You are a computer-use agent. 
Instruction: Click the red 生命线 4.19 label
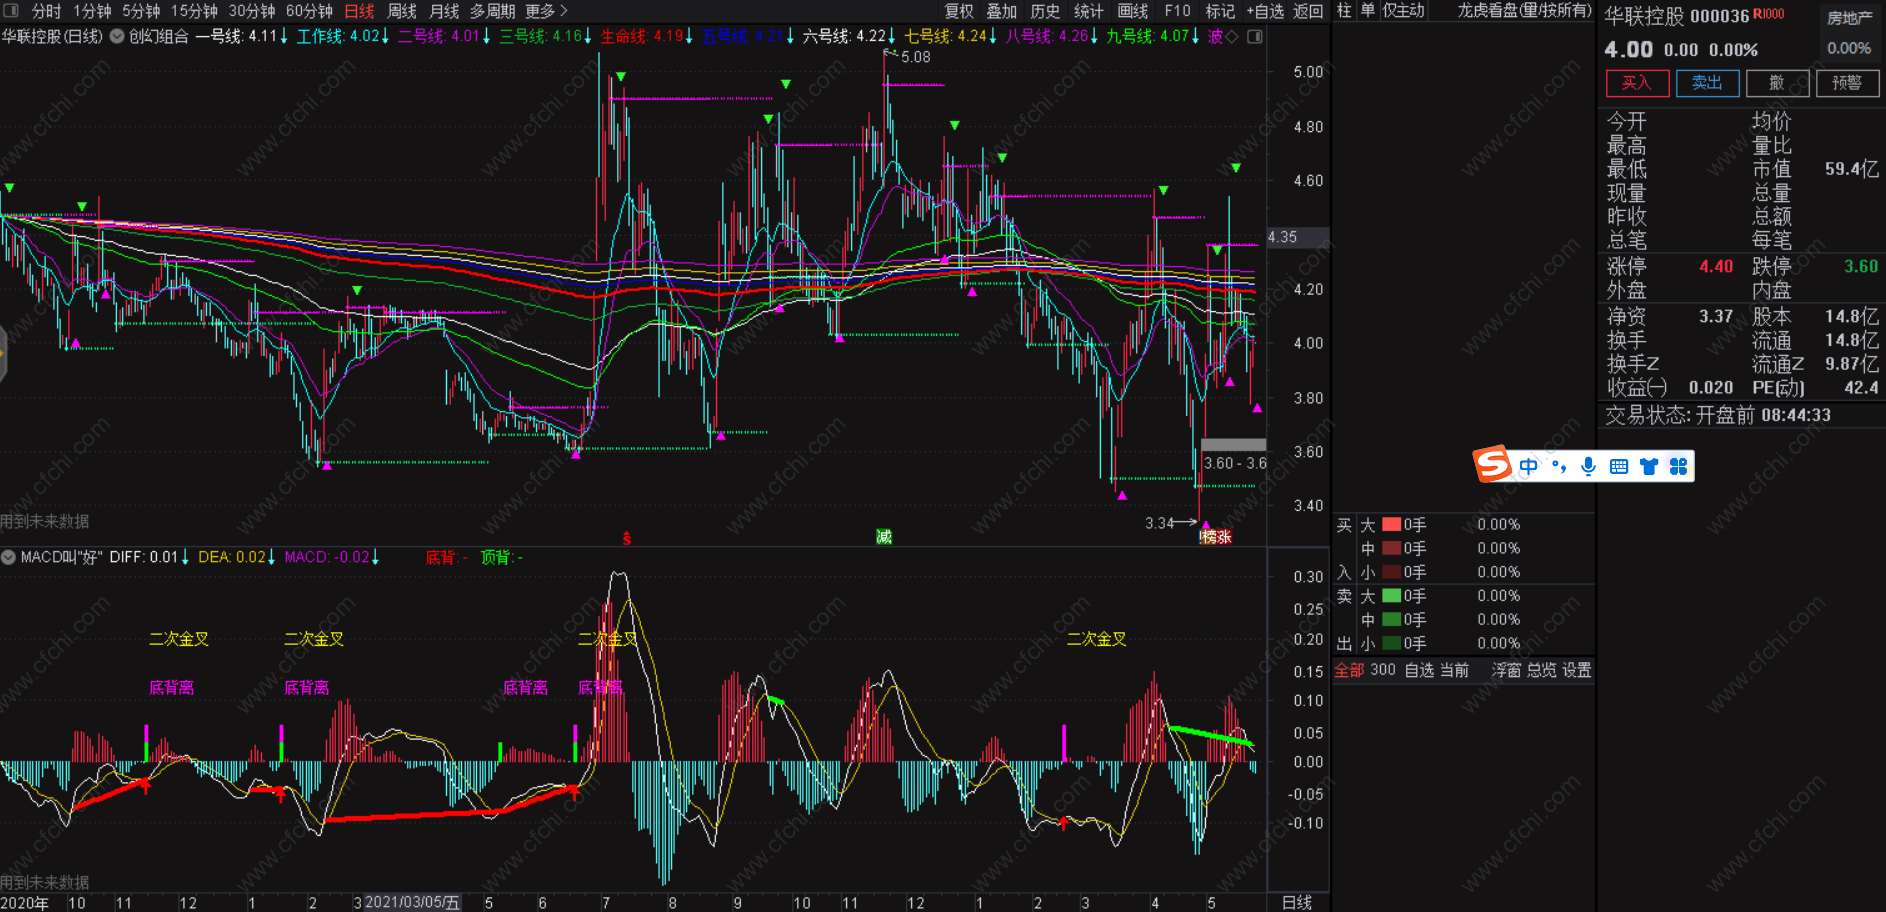click(646, 36)
